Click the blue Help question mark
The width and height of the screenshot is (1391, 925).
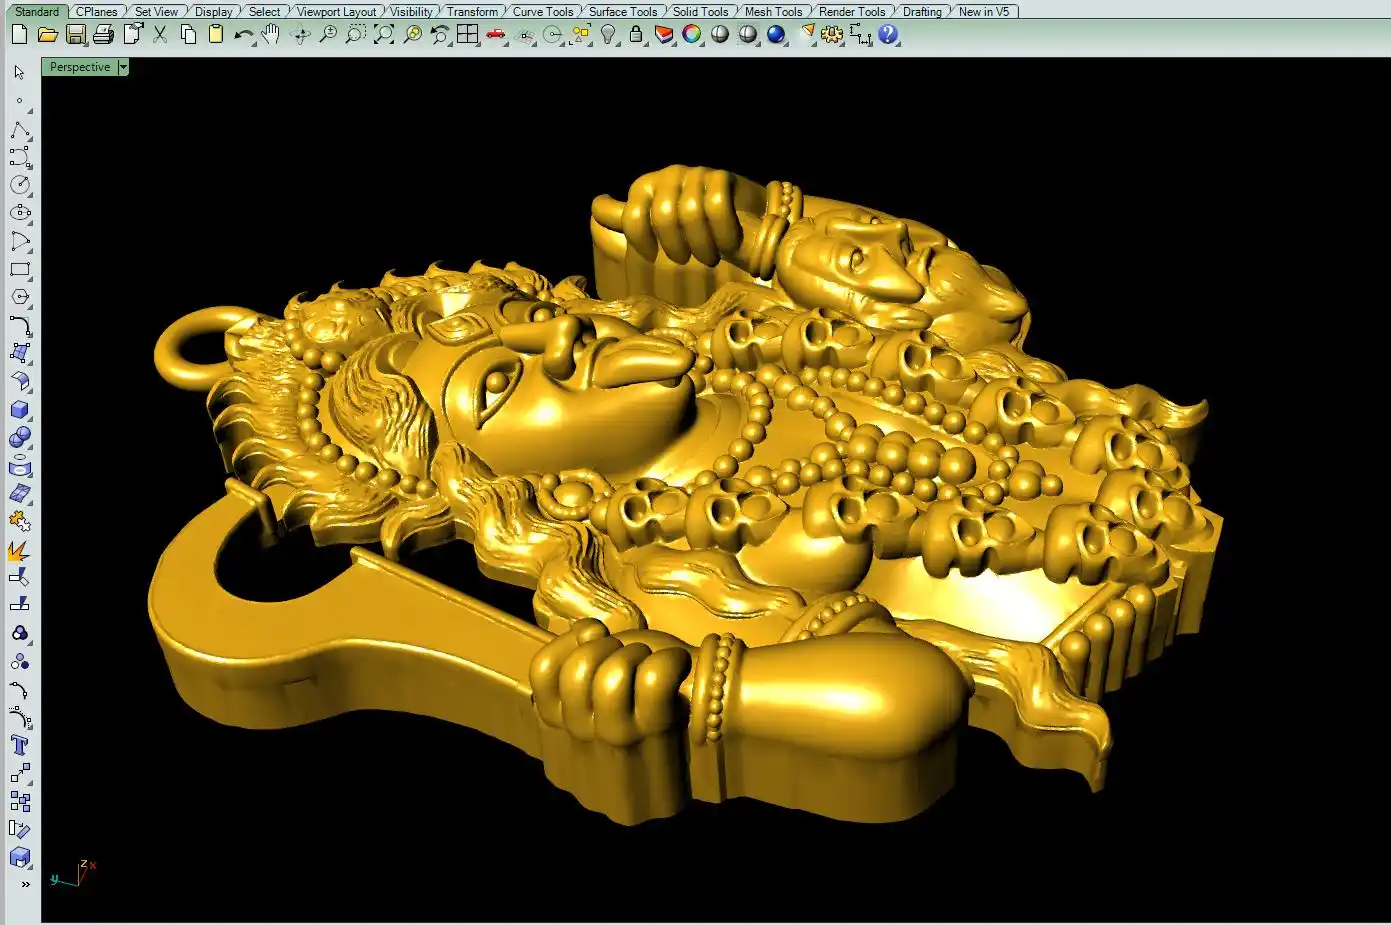[x=888, y=35]
